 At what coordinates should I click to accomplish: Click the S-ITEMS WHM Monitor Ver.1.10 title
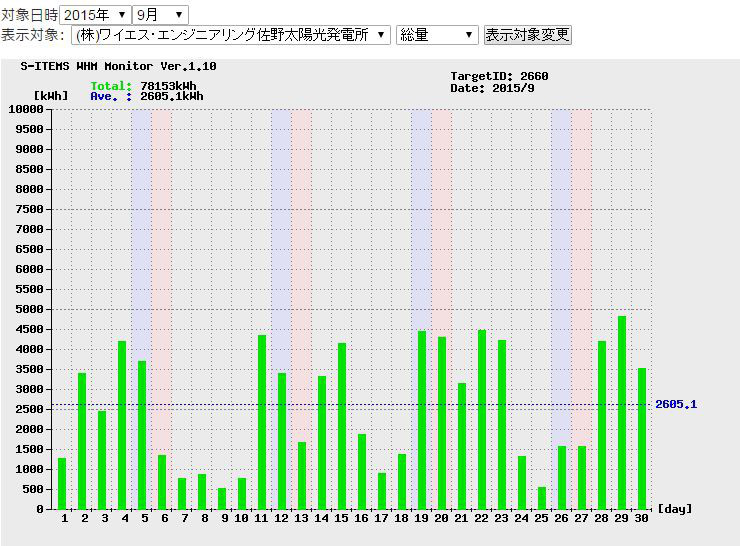(118, 66)
